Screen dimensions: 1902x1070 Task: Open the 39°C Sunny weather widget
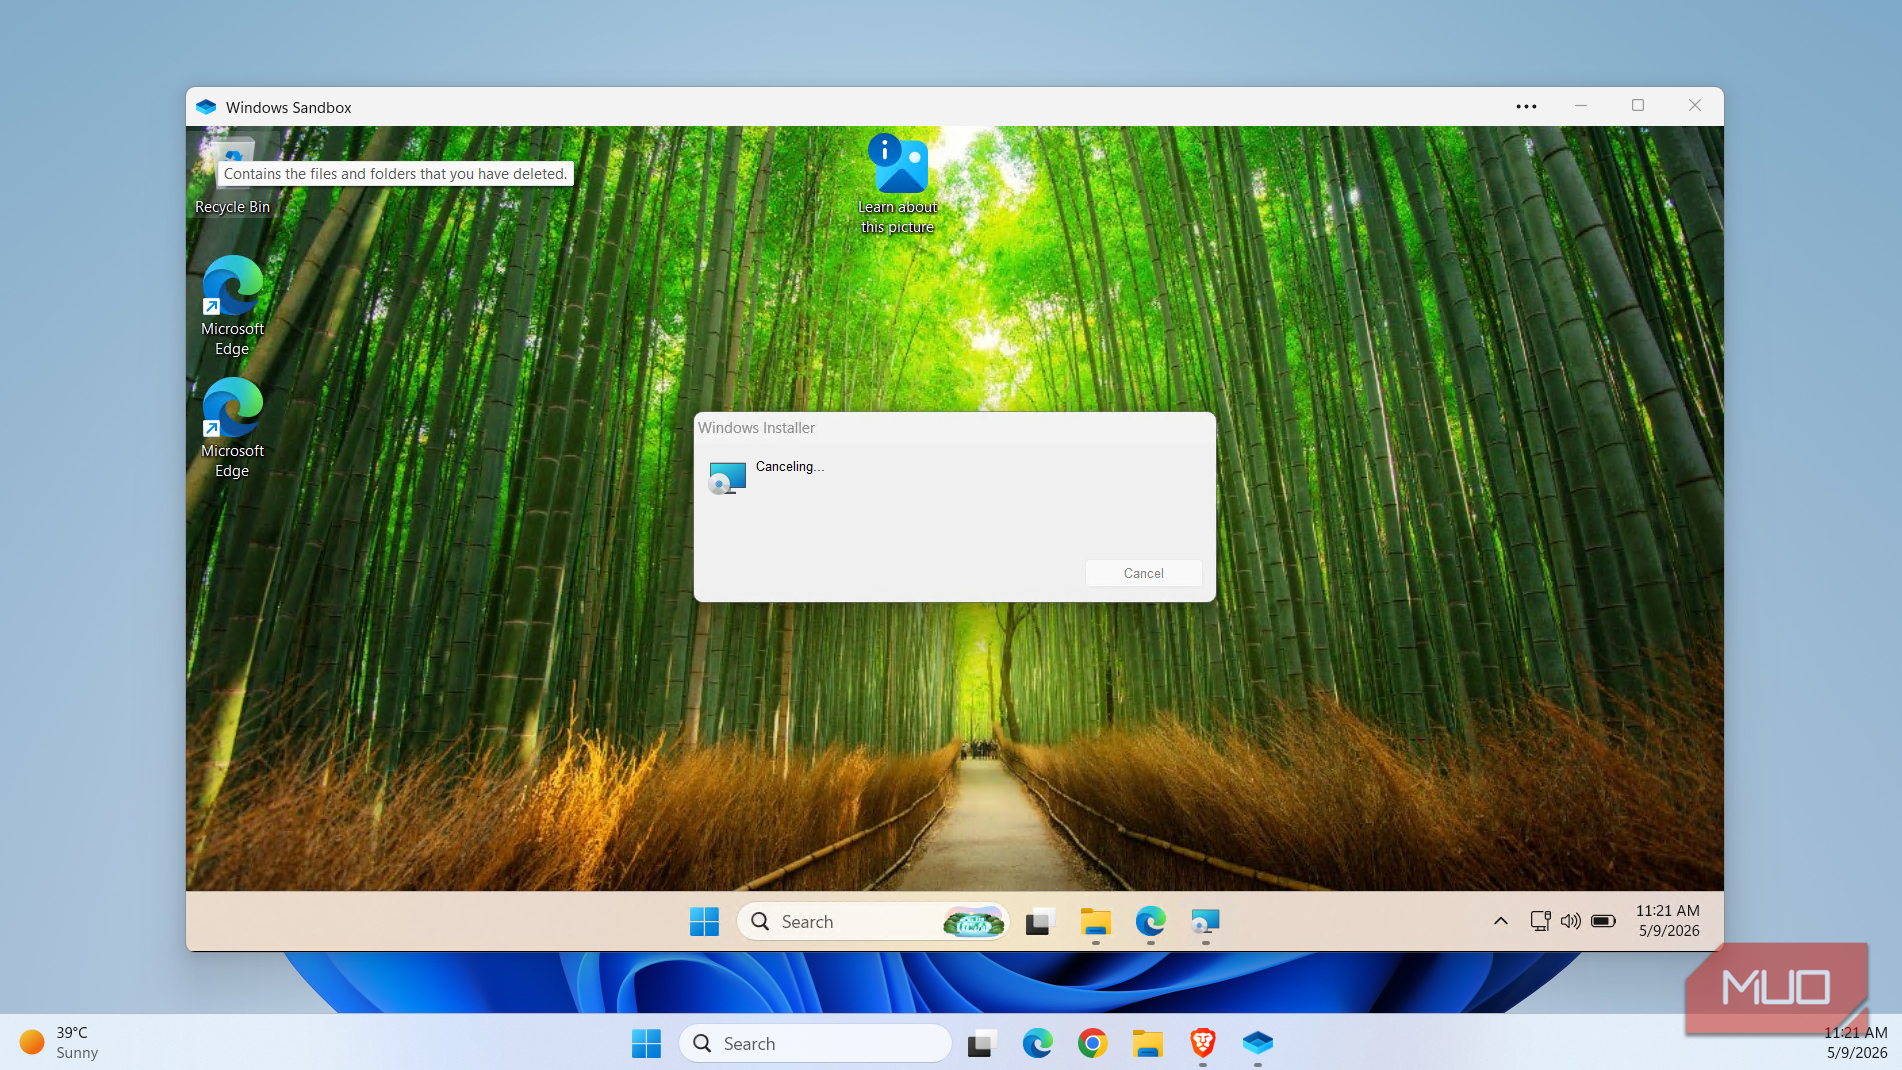(60, 1042)
